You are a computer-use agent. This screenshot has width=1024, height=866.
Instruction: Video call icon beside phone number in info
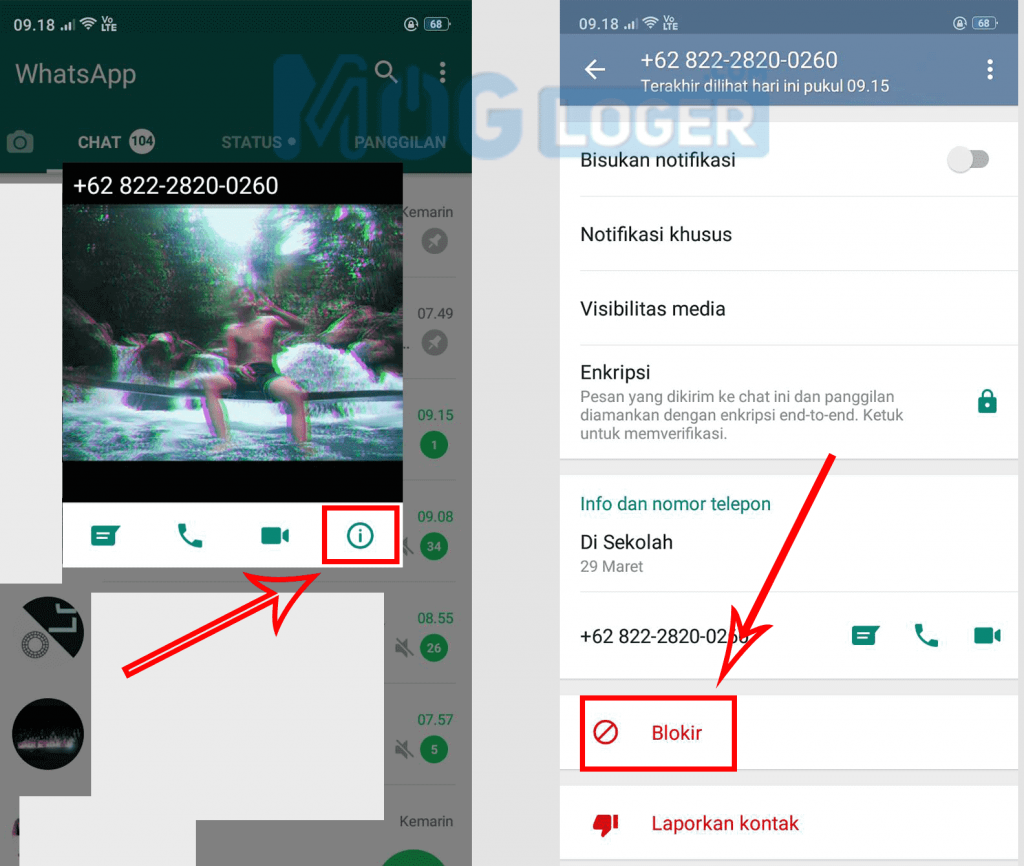[x=987, y=635]
